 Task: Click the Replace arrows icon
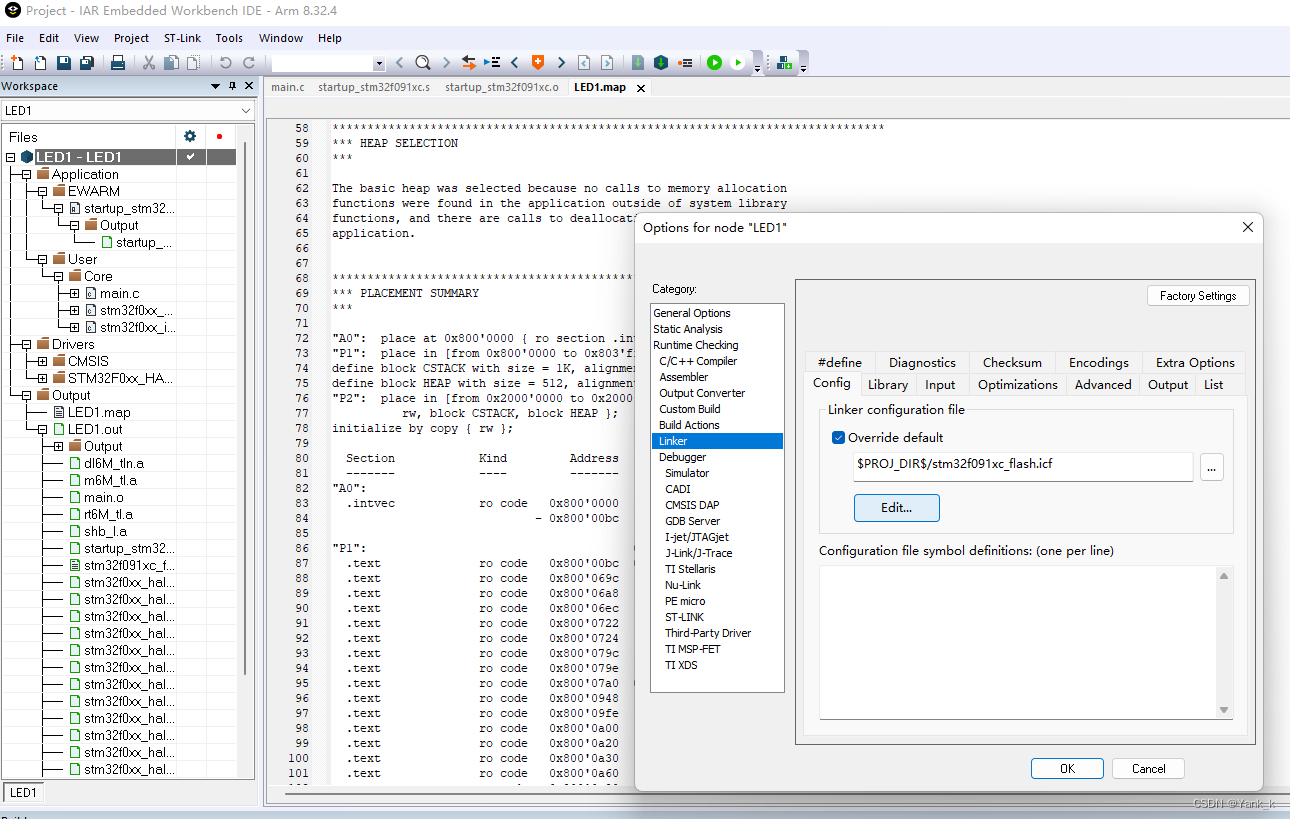click(468, 63)
